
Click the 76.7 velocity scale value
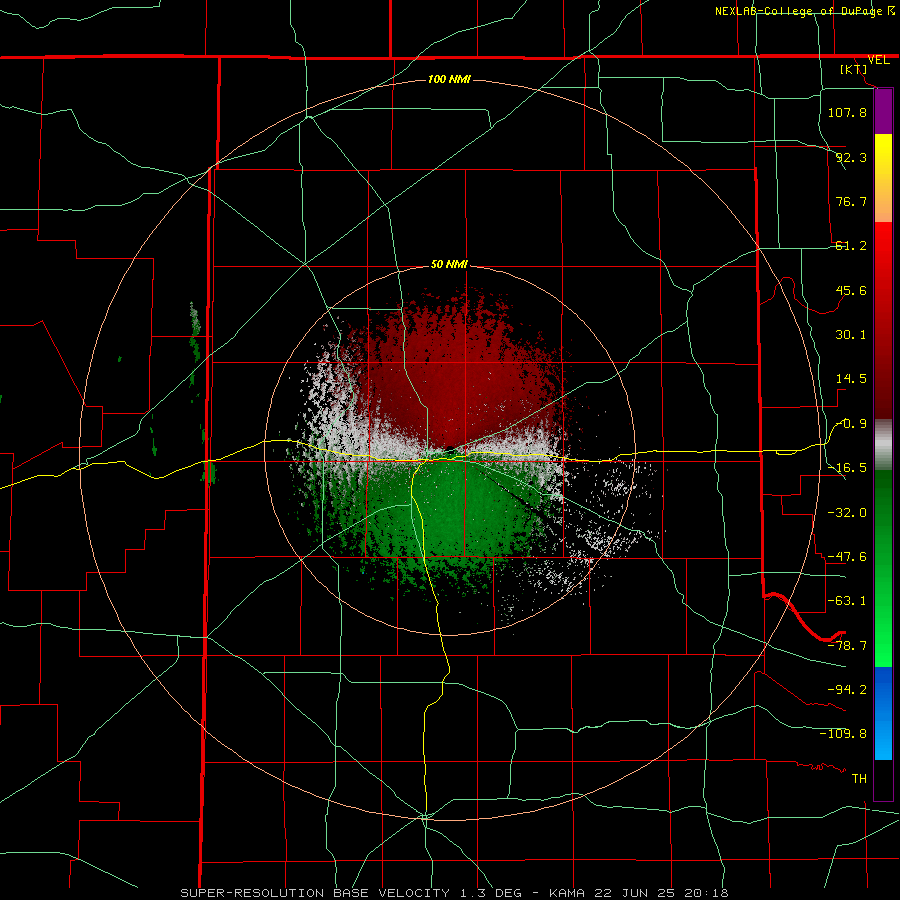point(851,201)
